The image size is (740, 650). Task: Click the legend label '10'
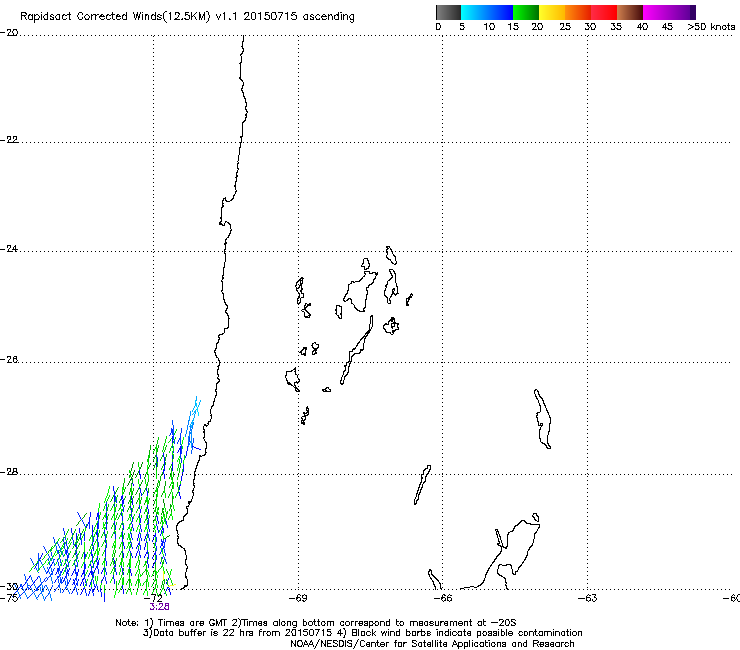(489, 27)
